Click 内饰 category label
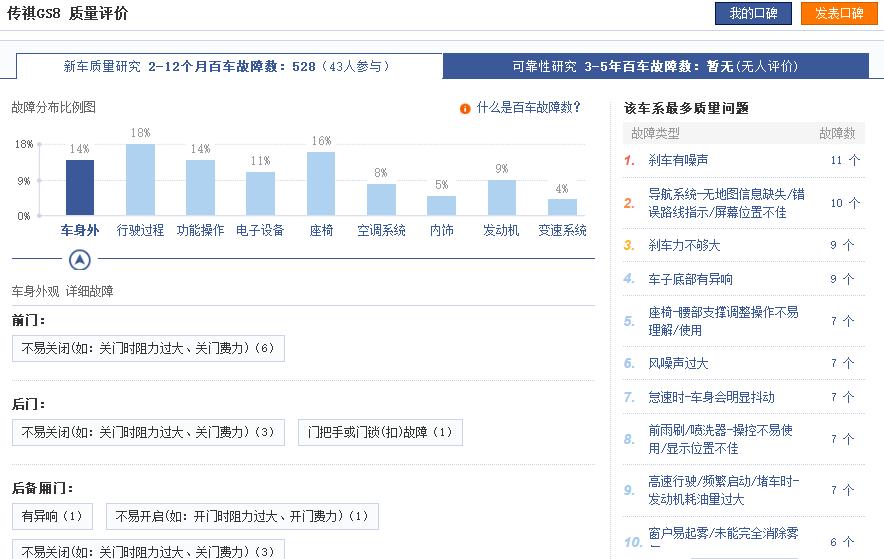The width and height of the screenshot is (884, 559). 441,230
